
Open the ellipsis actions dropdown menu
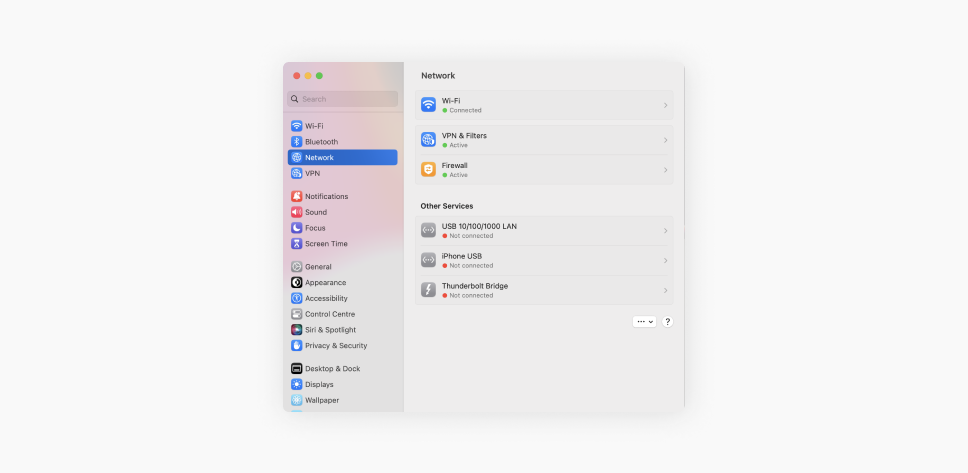click(x=645, y=322)
